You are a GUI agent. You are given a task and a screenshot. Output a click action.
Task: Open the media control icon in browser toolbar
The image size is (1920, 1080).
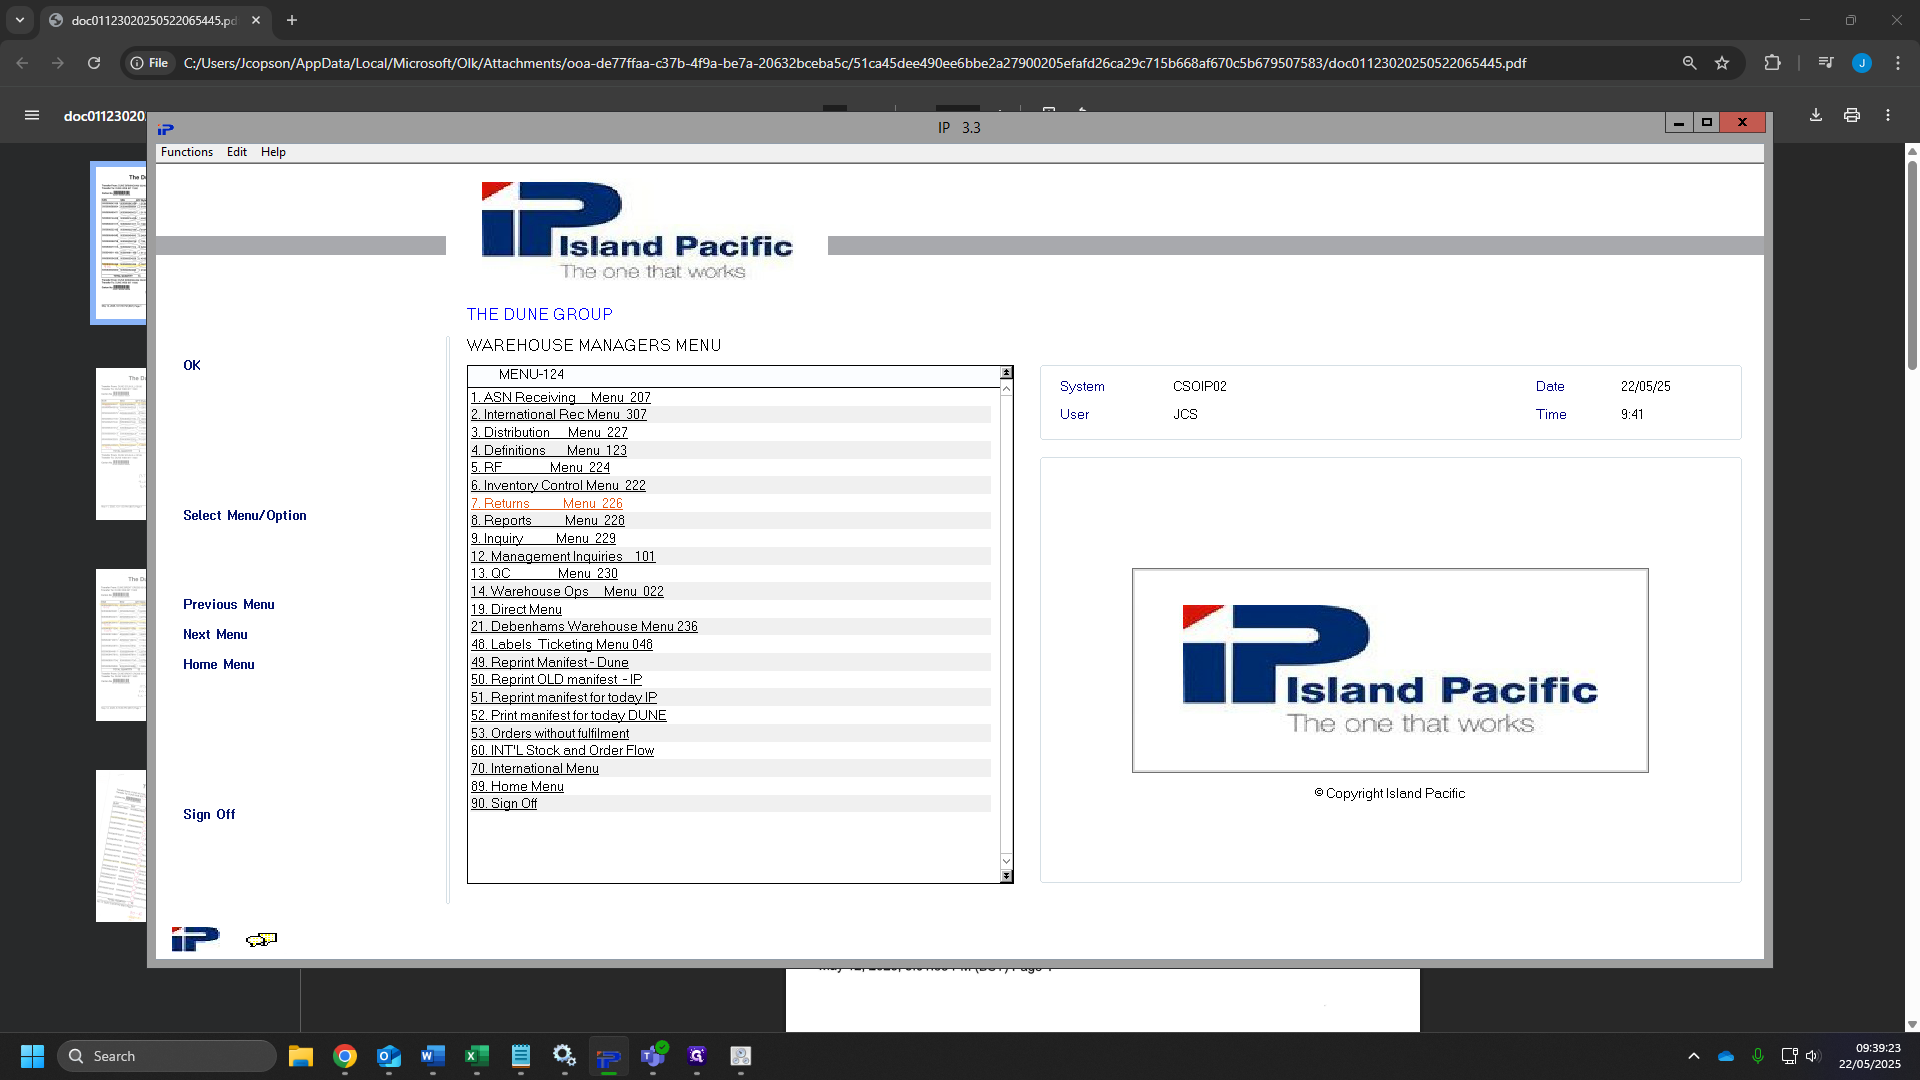coord(1826,63)
